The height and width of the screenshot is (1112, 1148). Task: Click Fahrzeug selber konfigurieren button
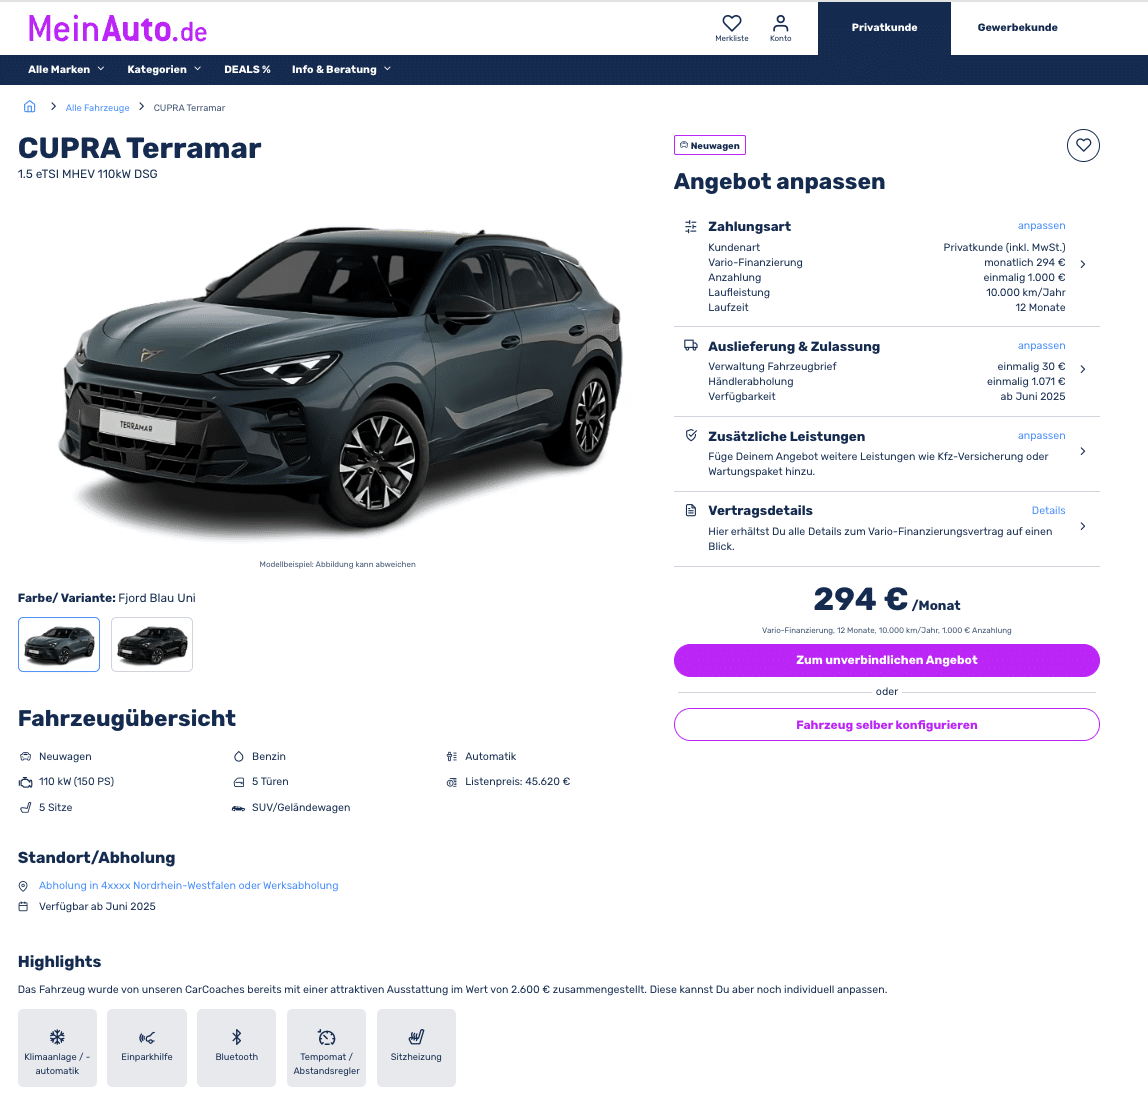pyautogui.click(x=886, y=725)
